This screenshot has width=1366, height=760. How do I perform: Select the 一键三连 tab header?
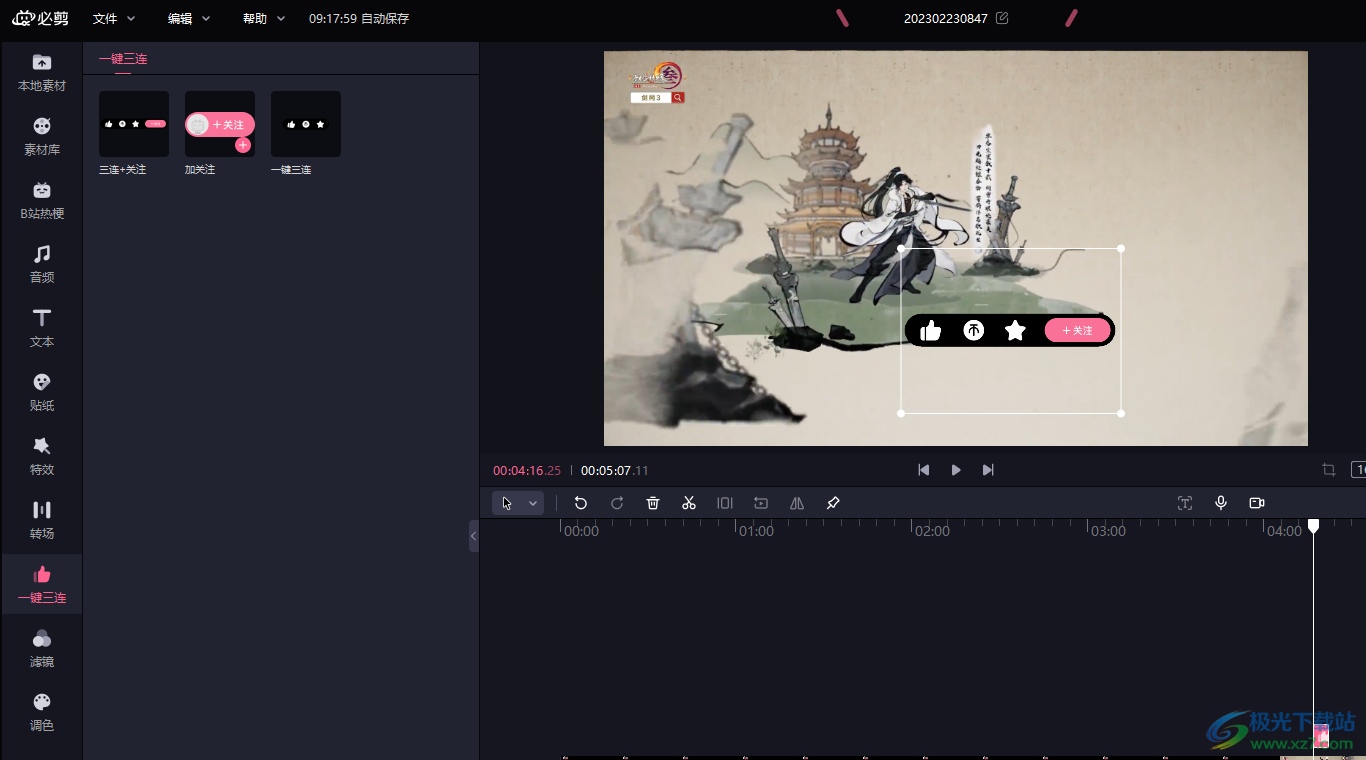[x=123, y=59]
